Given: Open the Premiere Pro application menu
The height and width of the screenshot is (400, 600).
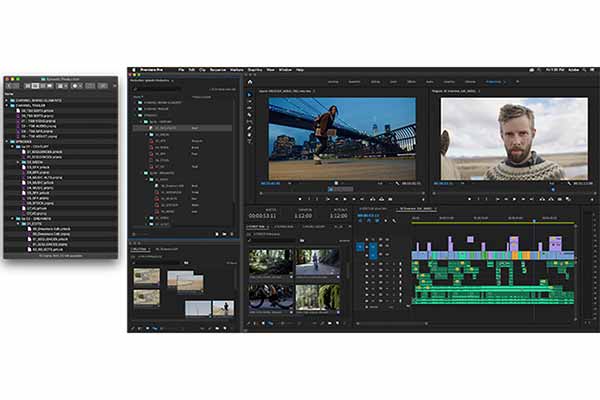Looking at the screenshot, I should click(x=151, y=70).
